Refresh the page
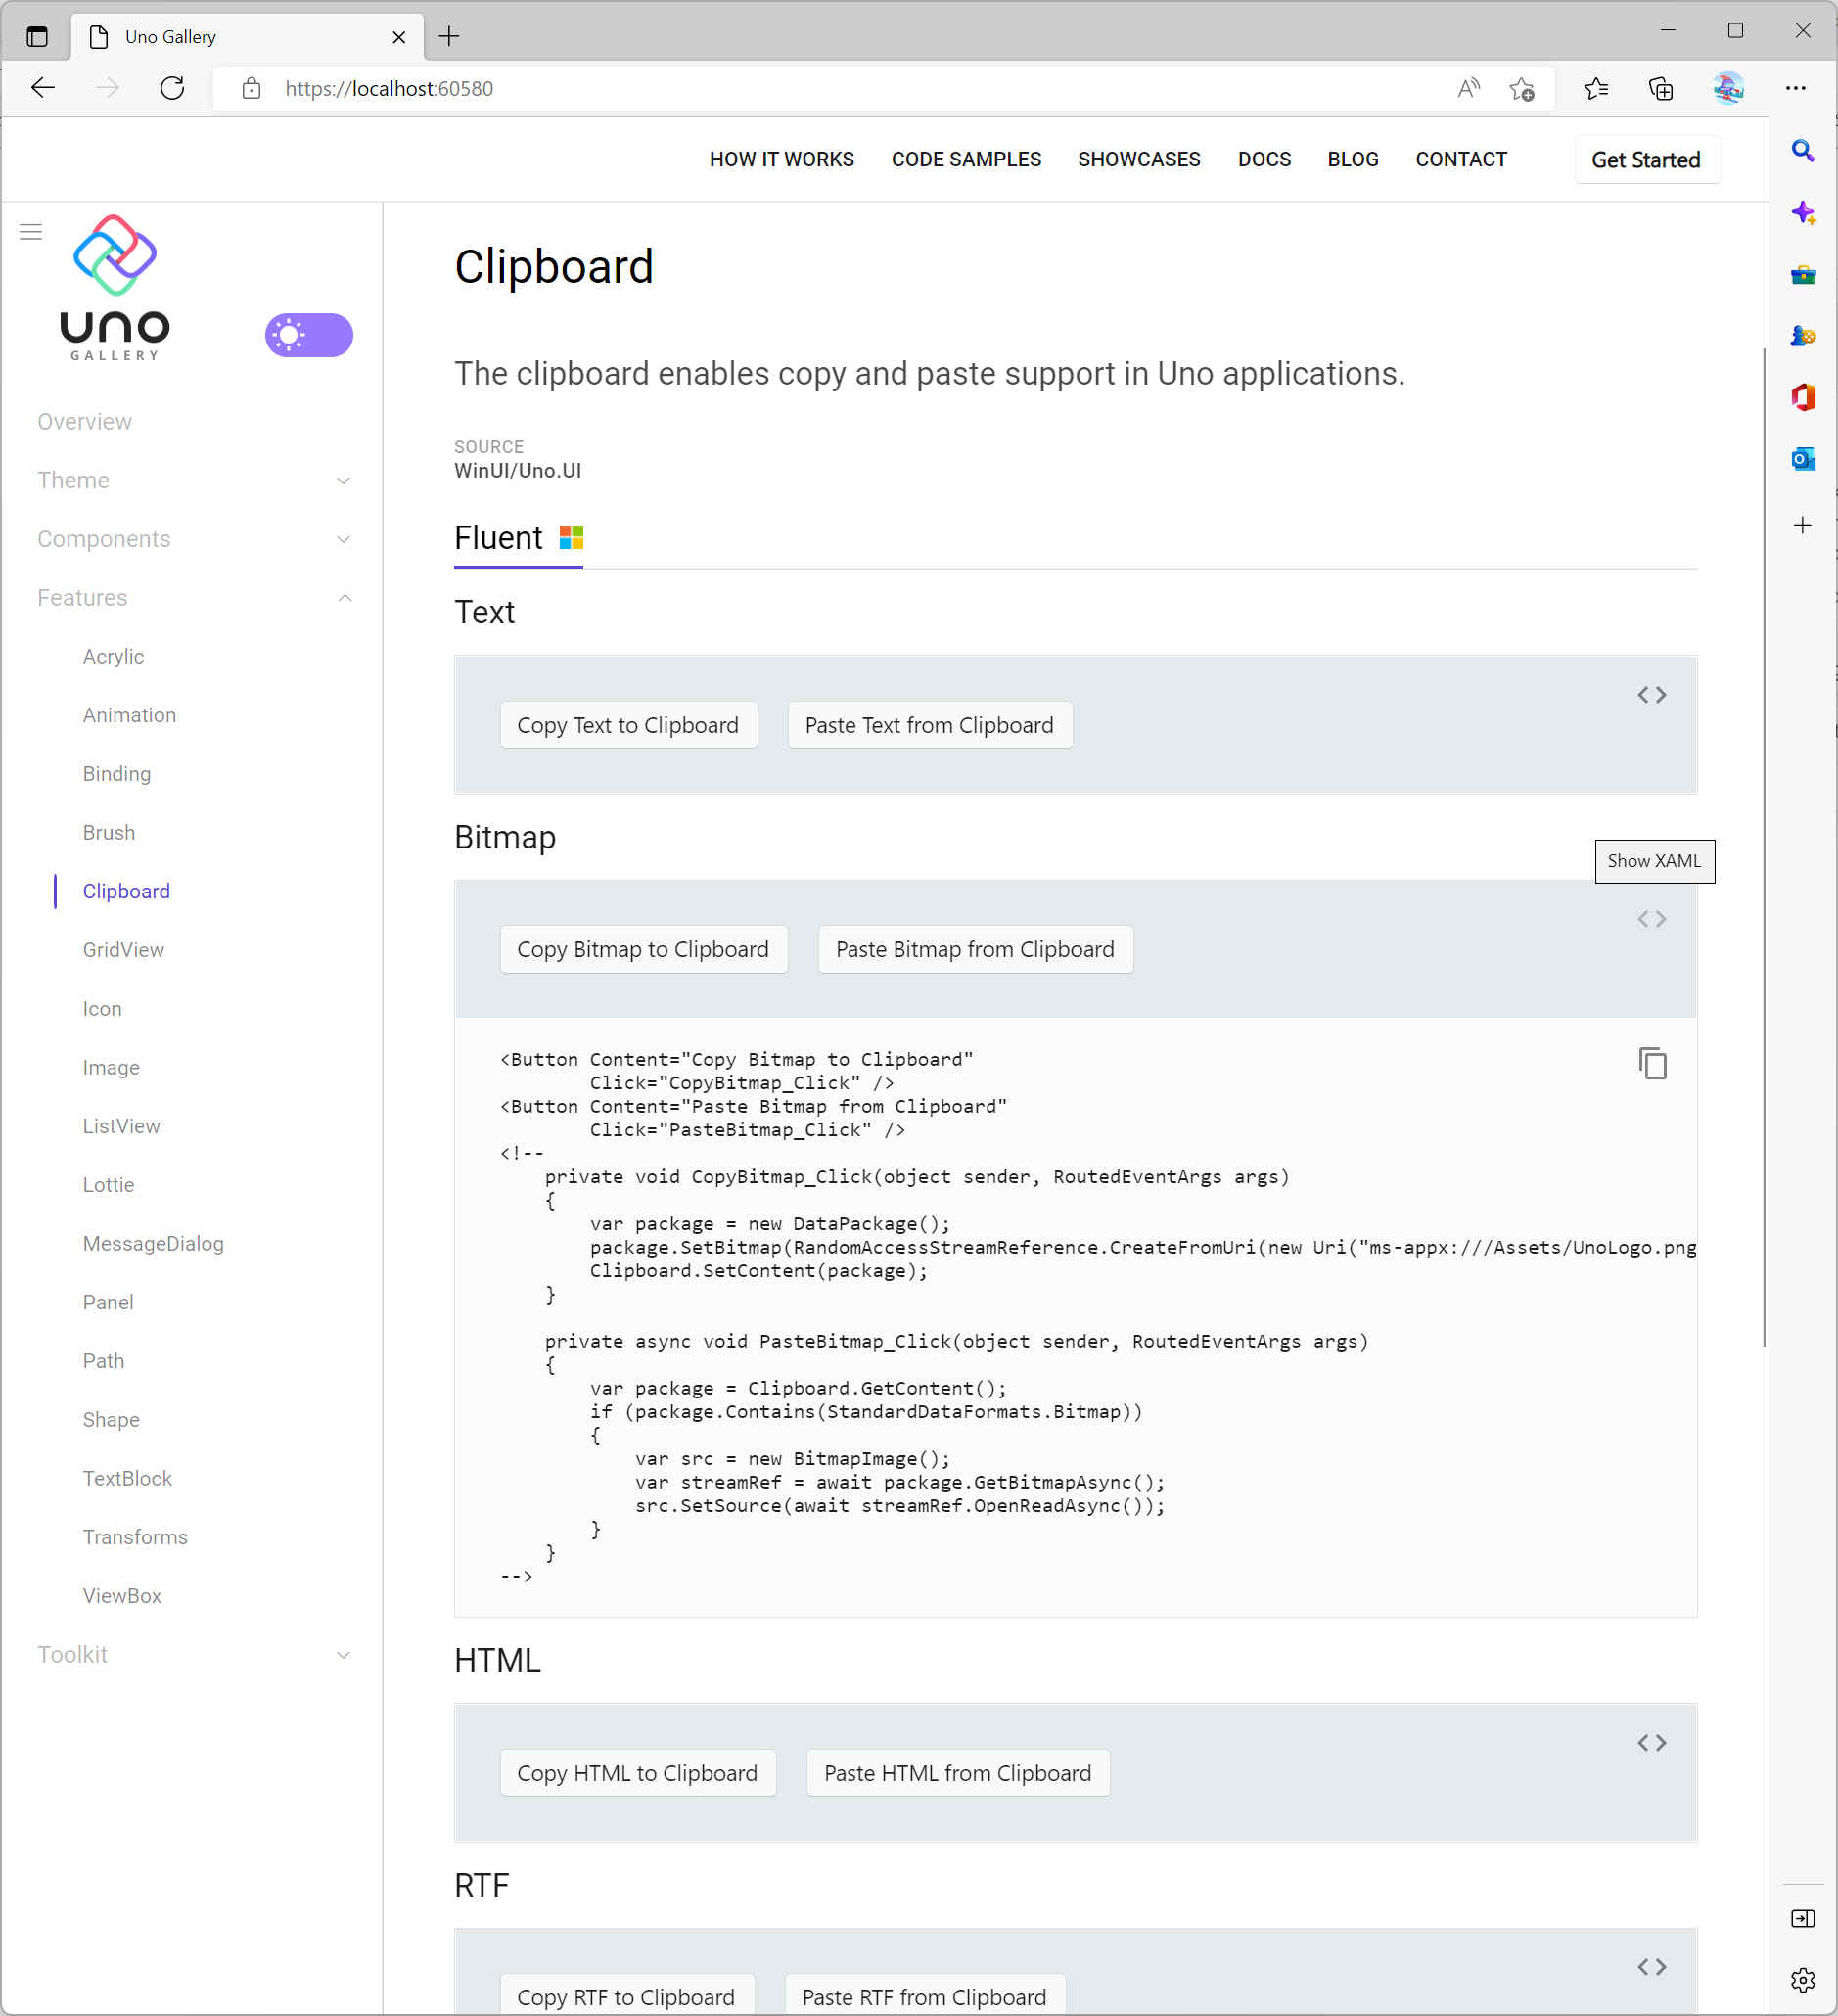 (172, 88)
